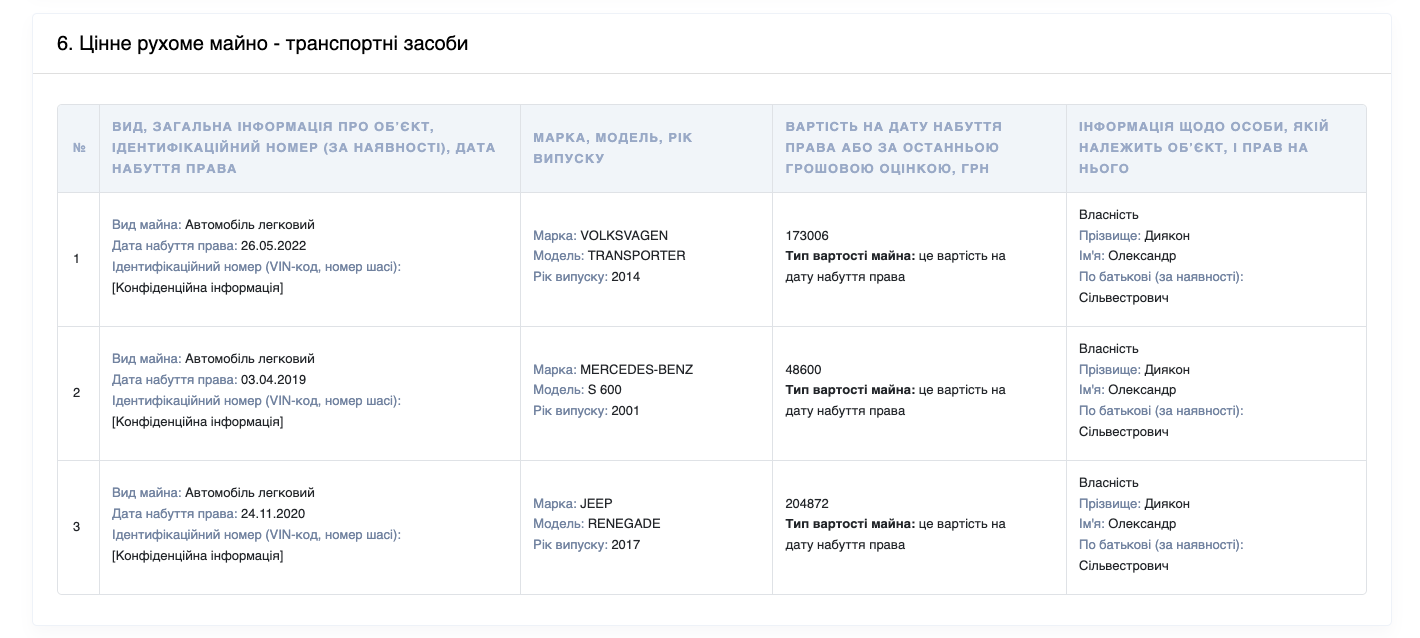This screenshot has height=638, width=1420.
Task: Click the 'Інформація щодо особи' column header
Action: (x=1216, y=148)
